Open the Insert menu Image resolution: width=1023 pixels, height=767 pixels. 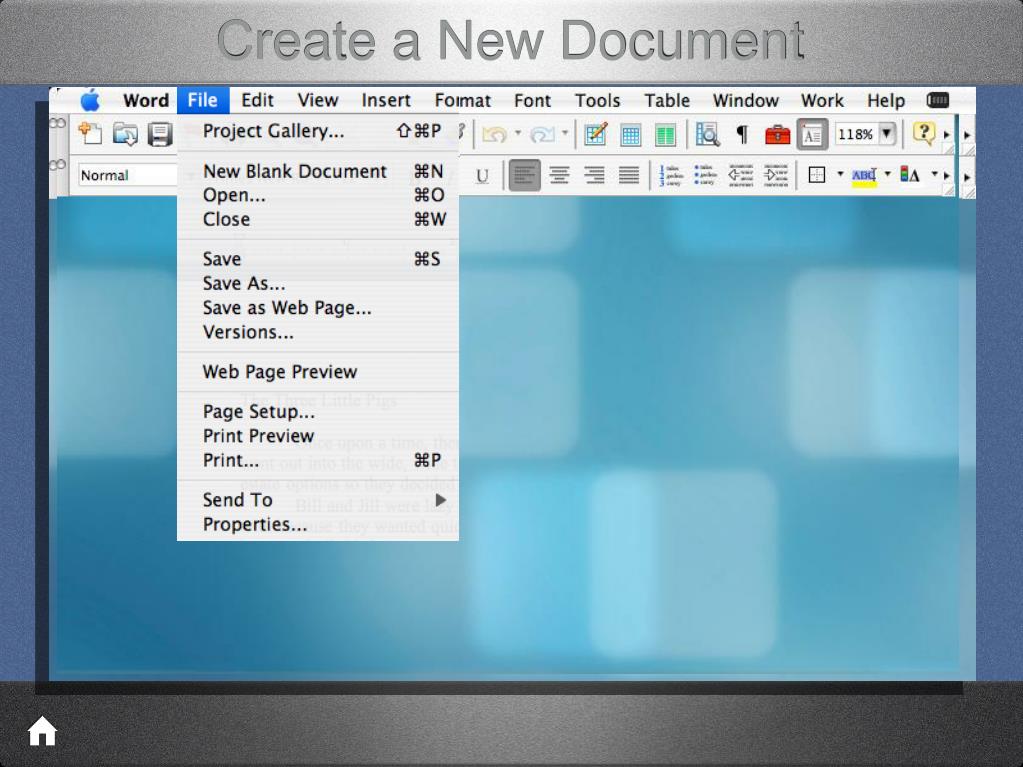tap(386, 100)
